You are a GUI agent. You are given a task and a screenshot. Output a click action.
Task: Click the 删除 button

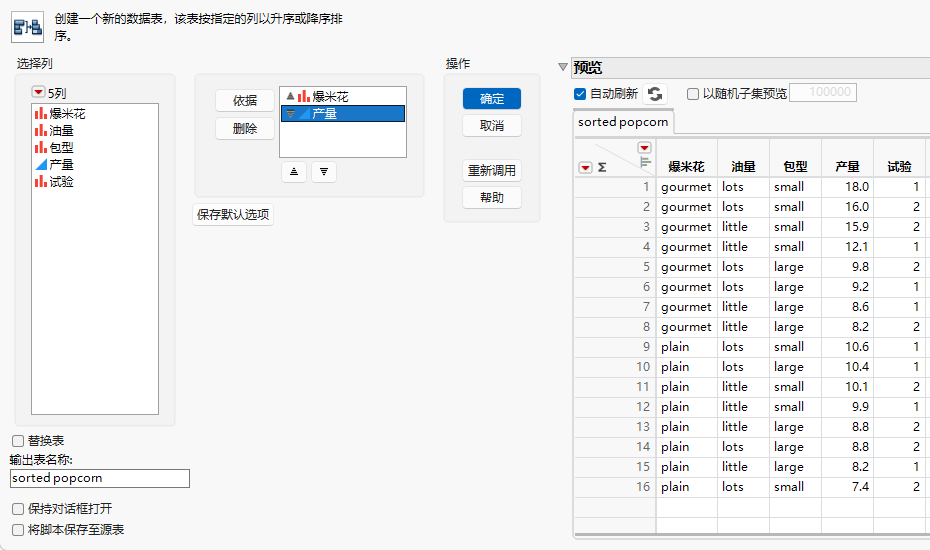tap(245, 129)
